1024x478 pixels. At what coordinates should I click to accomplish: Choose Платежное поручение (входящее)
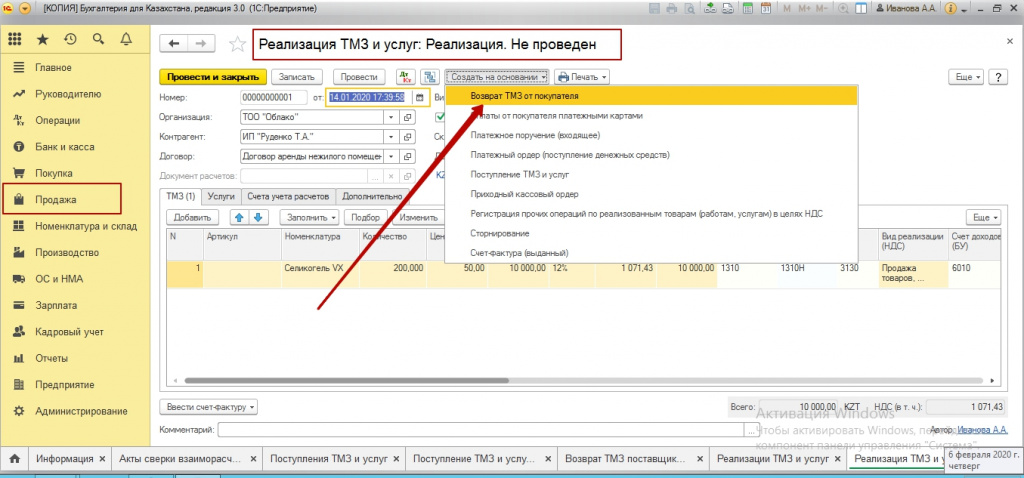coord(651,135)
